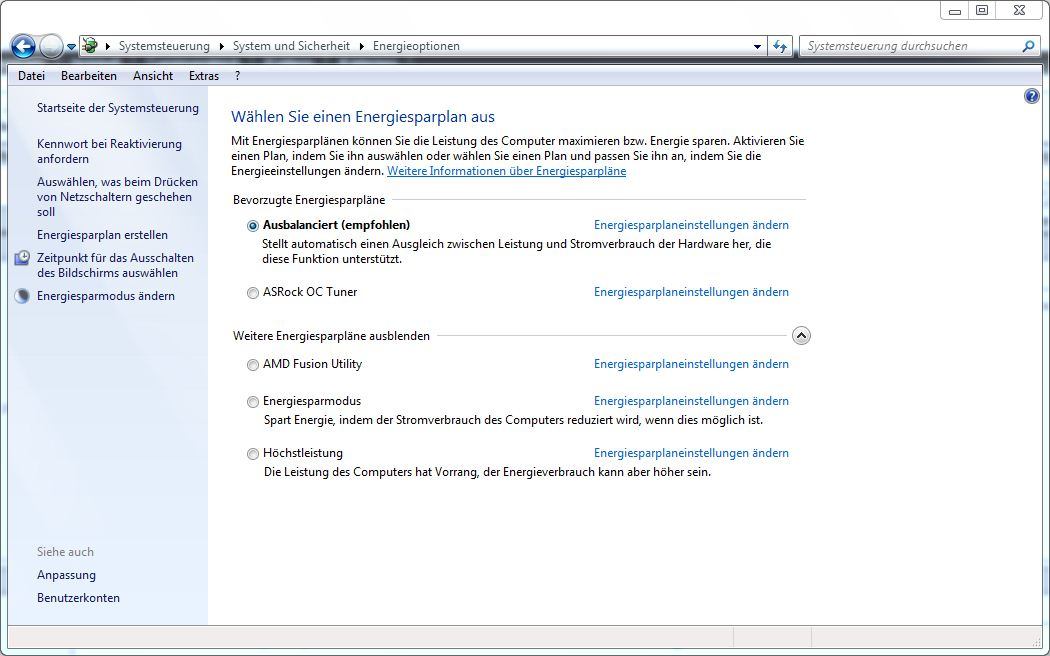Click the clock icon beside Zeitpunkt für das Ausschalten
The image size is (1050, 656).
22,258
